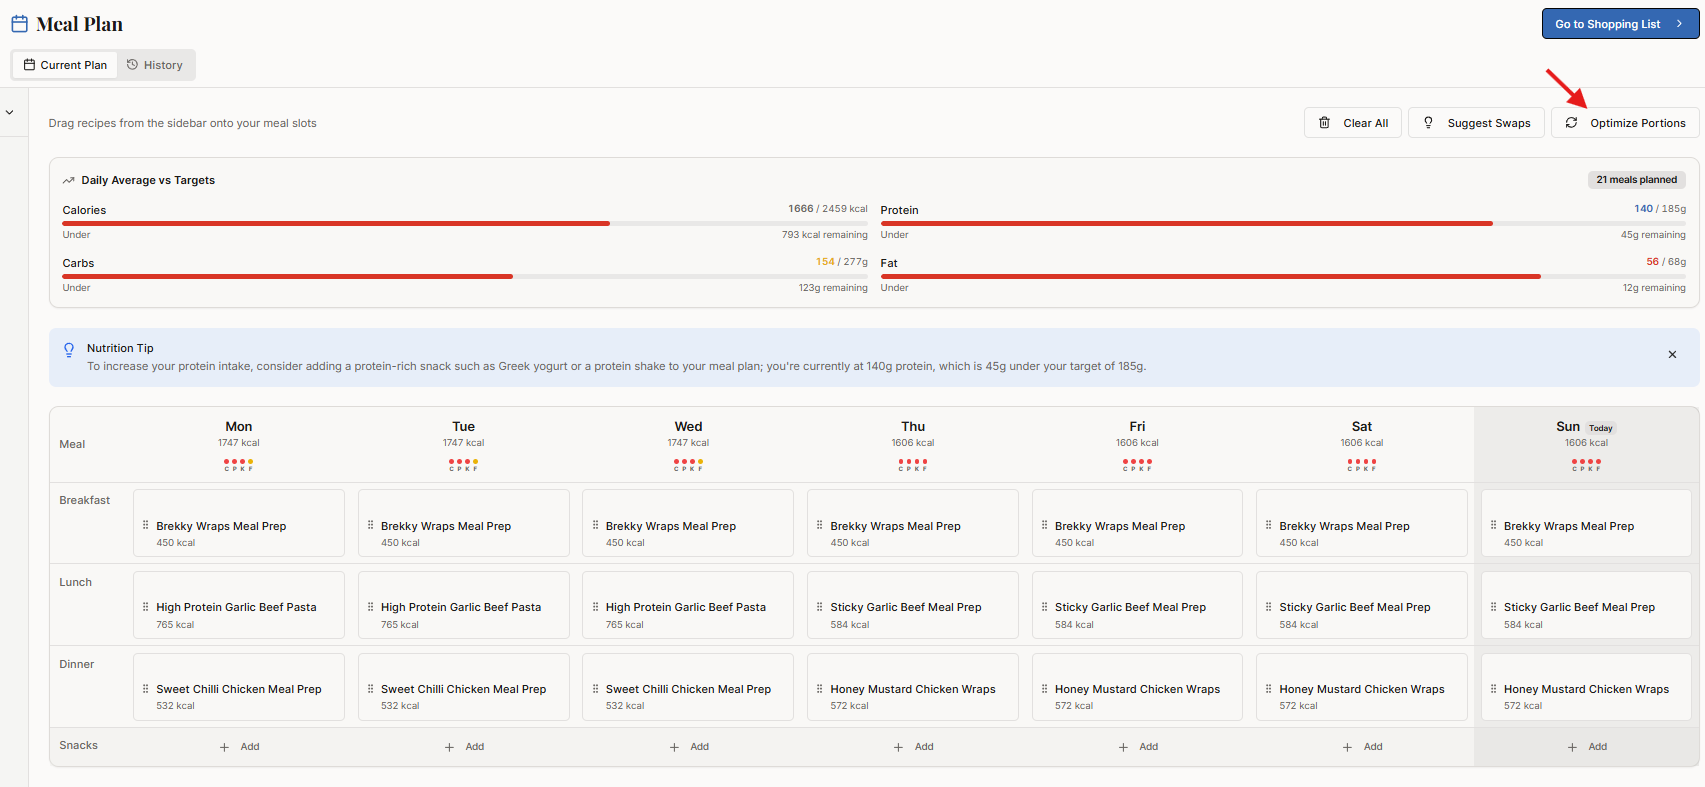Click the Carbs progress bar
Screen dimensions: 1705x787
click(465, 277)
